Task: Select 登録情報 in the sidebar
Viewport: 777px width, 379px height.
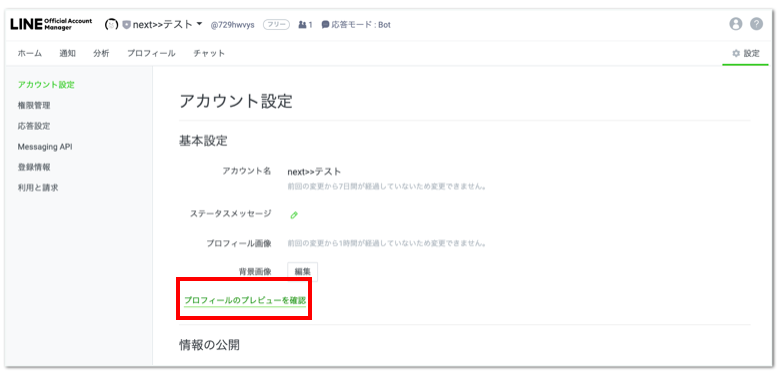Action: pyautogui.click(x=34, y=167)
